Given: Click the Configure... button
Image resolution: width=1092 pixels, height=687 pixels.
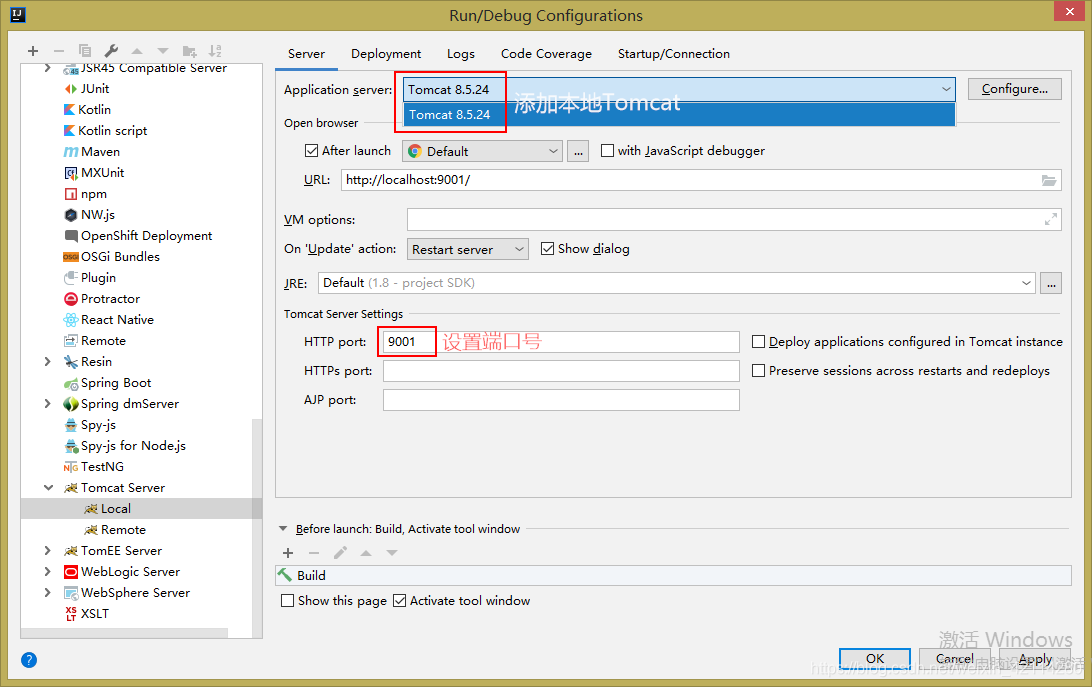Looking at the screenshot, I should pyautogui.click(x=1015, y=88).
